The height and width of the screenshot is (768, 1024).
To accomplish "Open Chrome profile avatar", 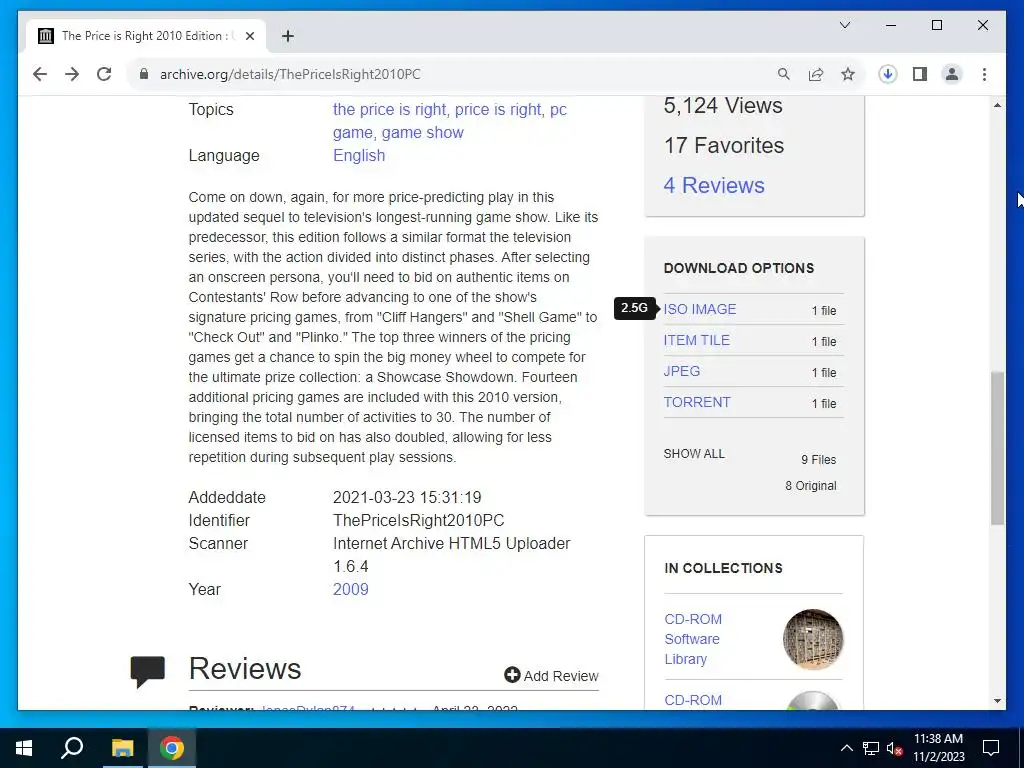I will coord(952,74).
